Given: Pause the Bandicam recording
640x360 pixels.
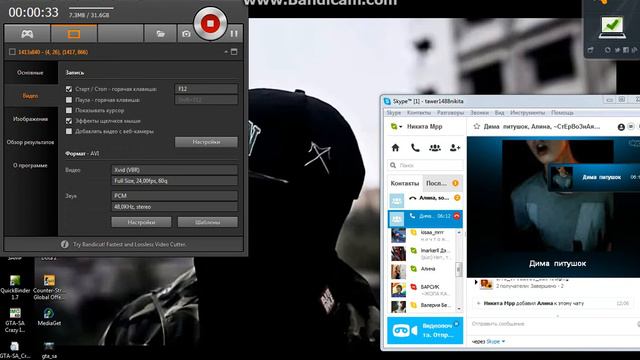Looking at the screenshot, I should (x=234, y=34).
